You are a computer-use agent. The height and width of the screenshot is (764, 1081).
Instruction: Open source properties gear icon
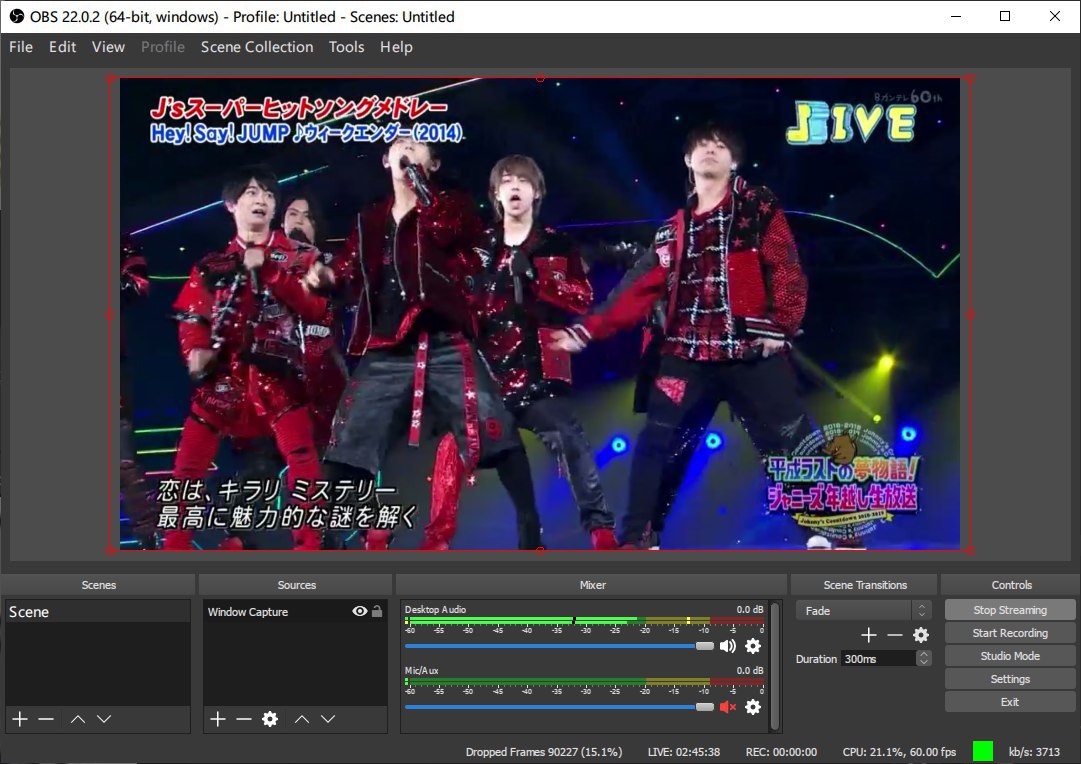(269, 719)
